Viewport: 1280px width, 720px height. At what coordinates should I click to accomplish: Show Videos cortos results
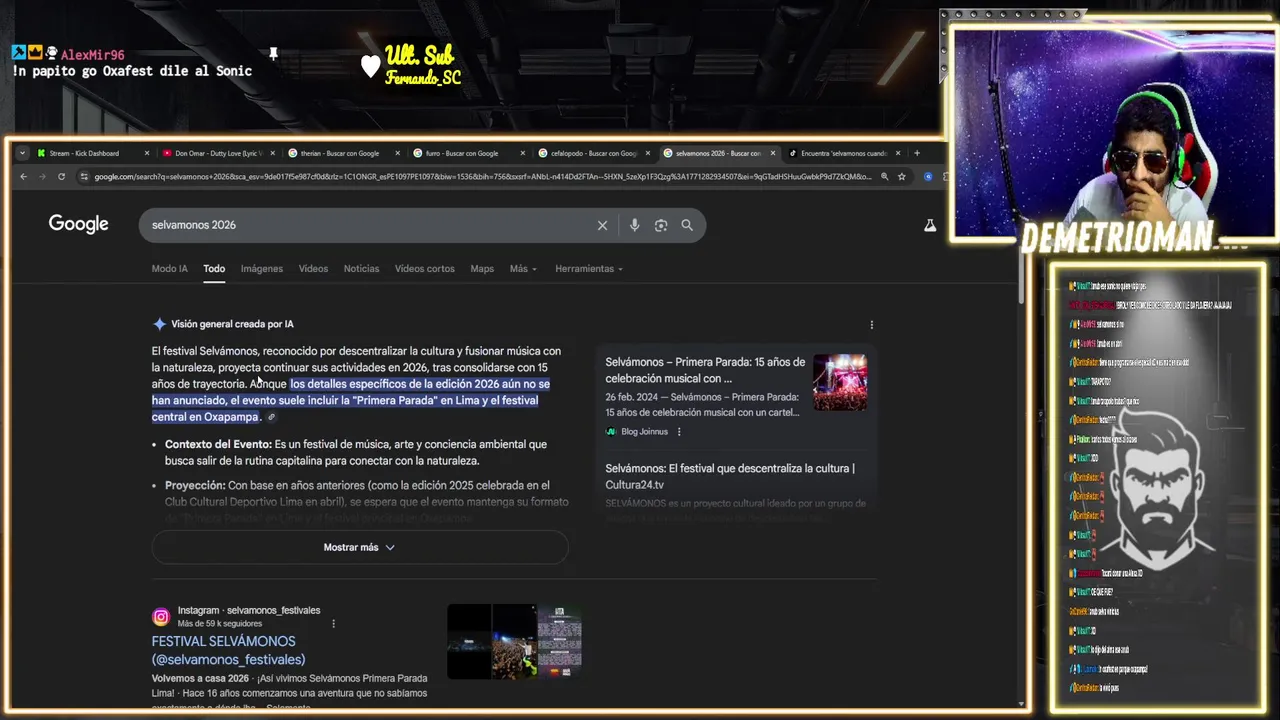[424, 269]
